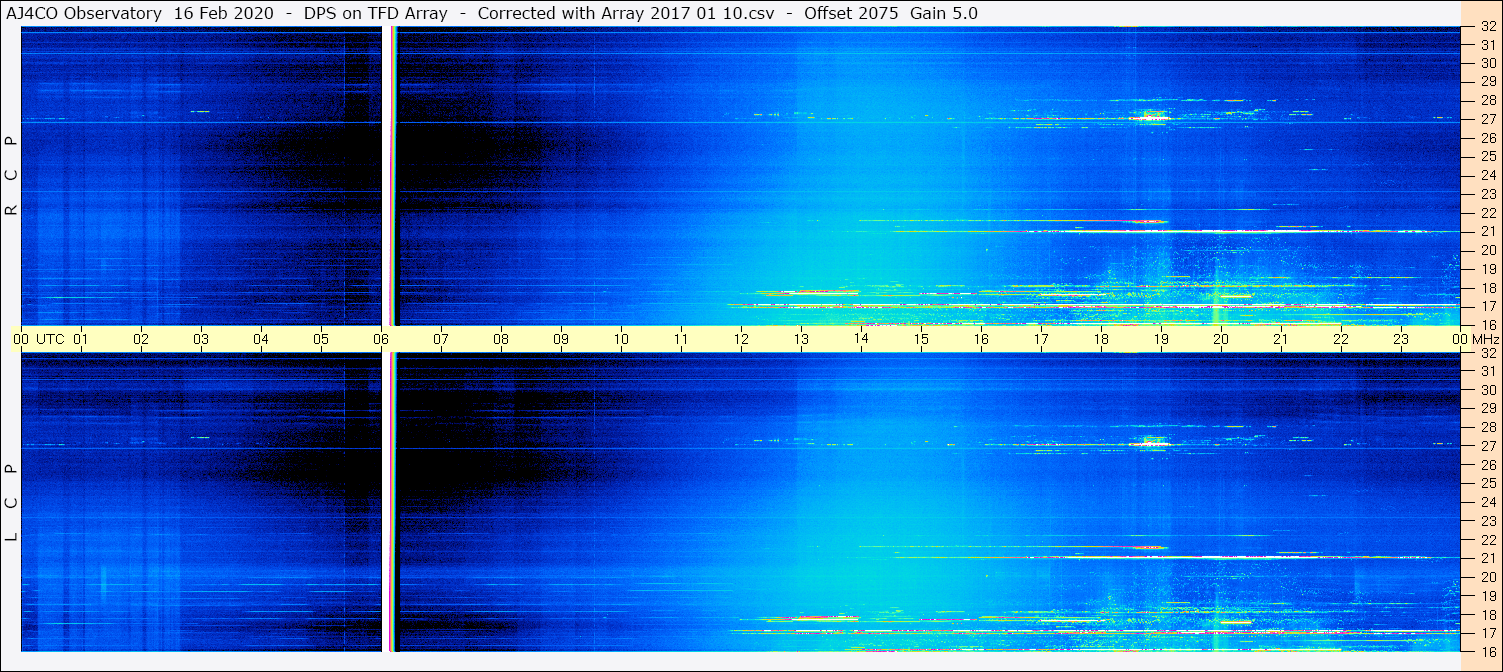Click the 32 MHz label in RCP panel

pos(1487,27)
